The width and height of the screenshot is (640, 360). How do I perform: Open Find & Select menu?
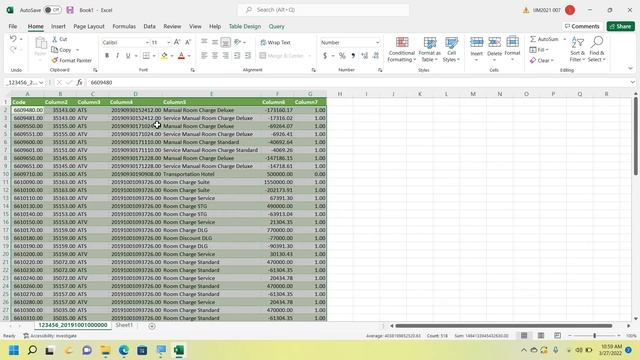point(597,49)
